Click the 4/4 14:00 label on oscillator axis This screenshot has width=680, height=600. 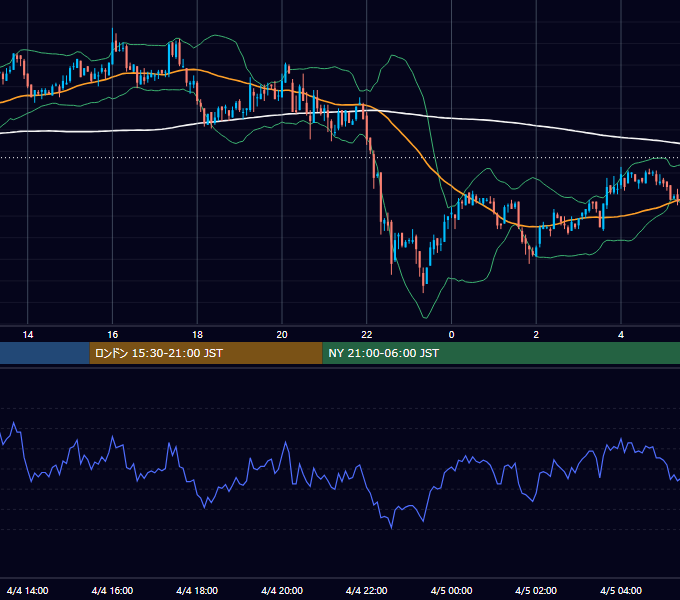click(28, 590)
